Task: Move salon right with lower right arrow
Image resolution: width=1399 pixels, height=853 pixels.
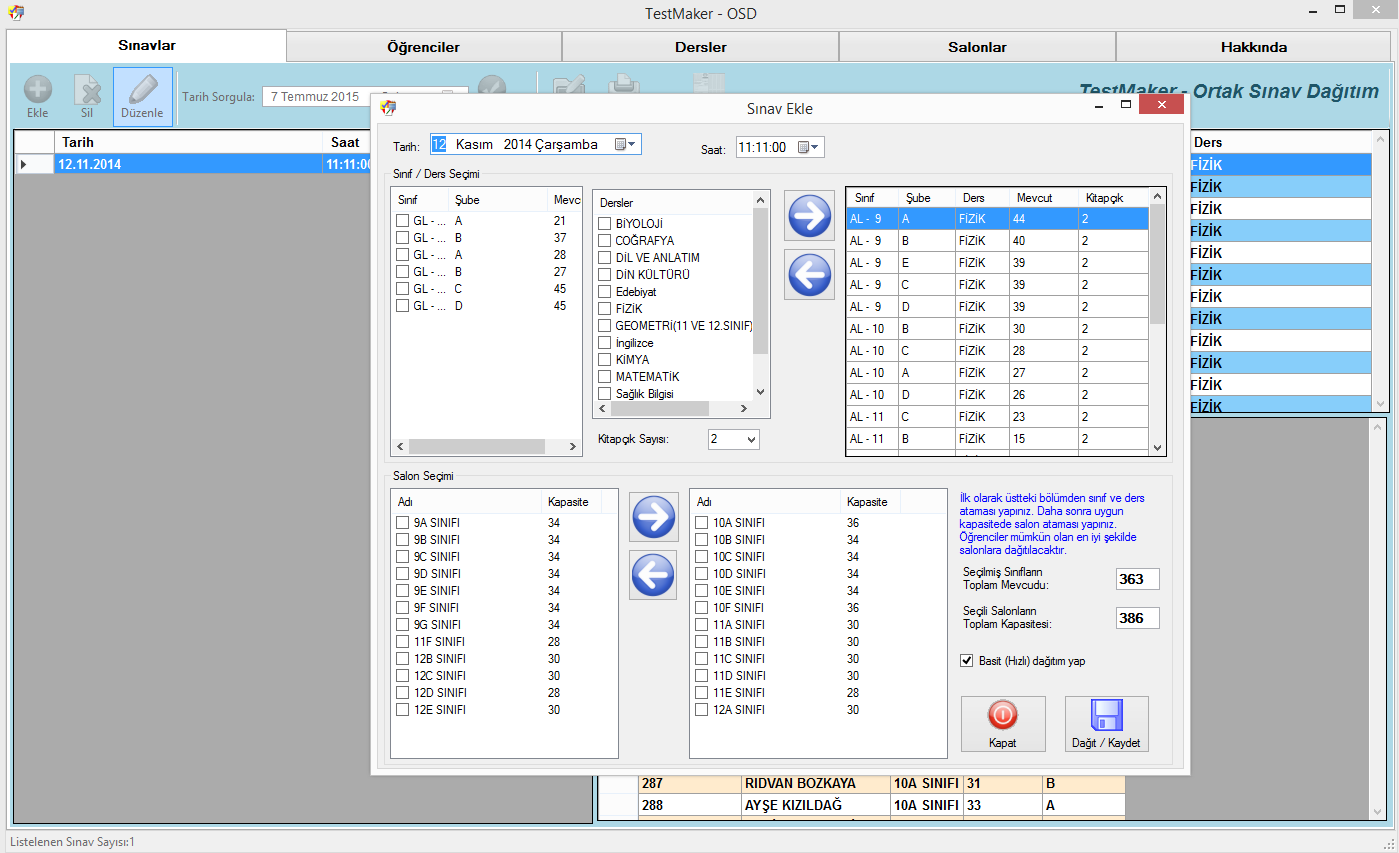Action: coord(653,516)
